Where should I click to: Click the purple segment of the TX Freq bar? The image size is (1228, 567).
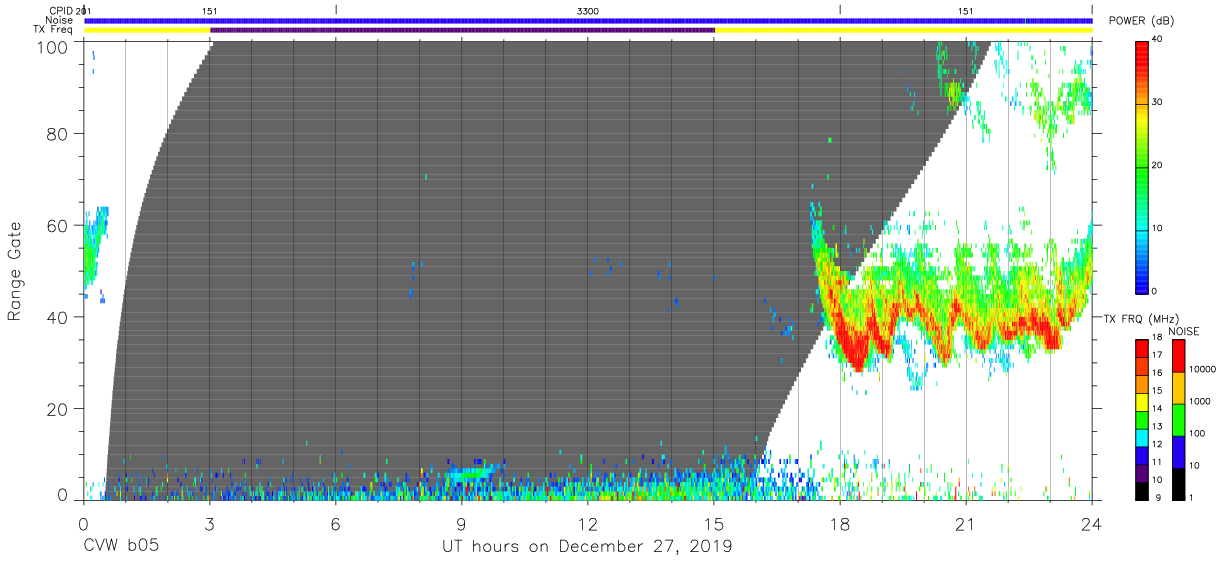click(462, 30)
